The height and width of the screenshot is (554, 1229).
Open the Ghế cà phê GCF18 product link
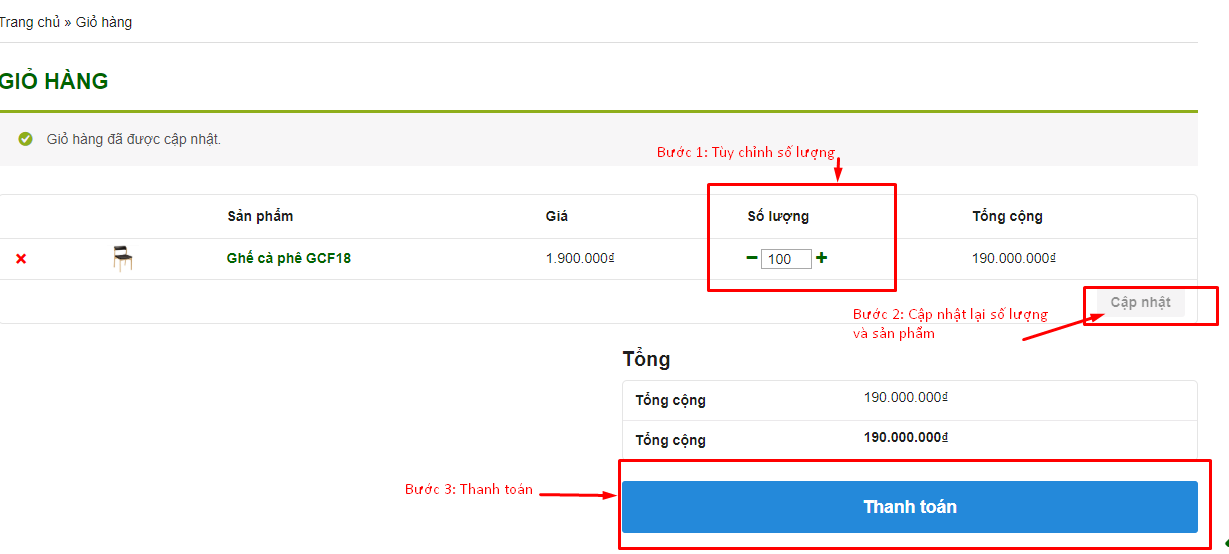pos(289,258)
